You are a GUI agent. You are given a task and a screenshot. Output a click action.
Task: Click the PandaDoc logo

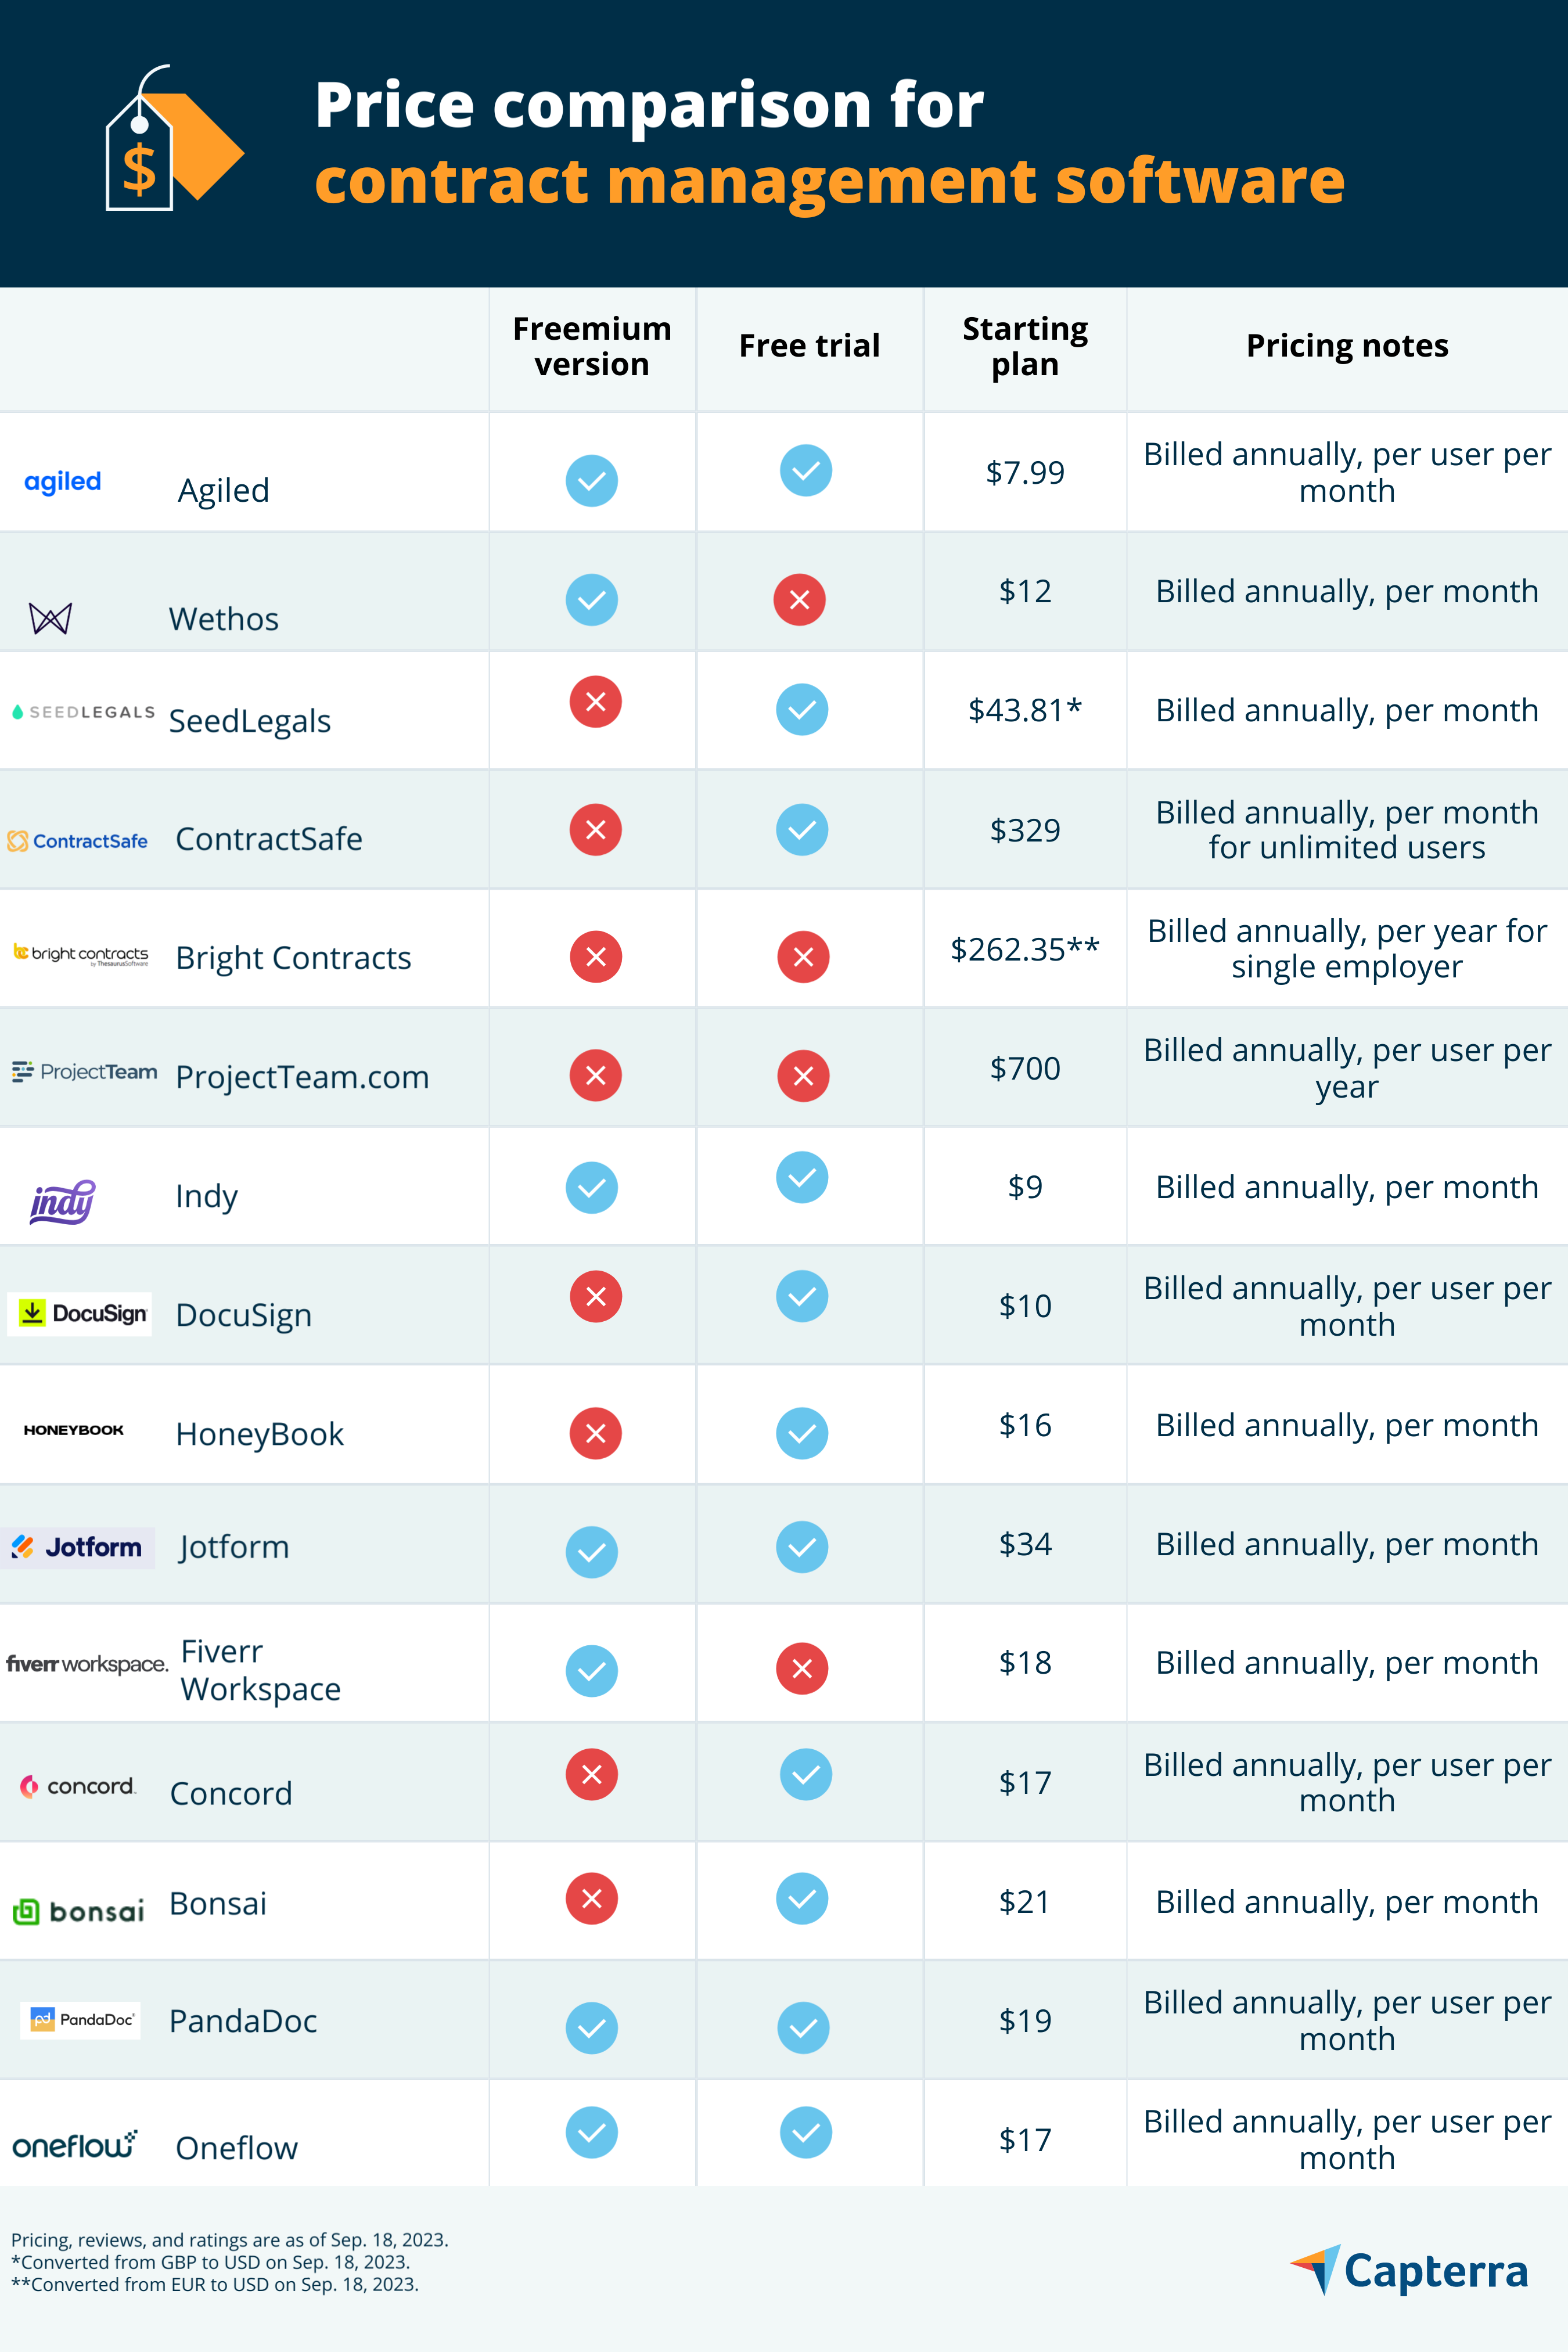tap(80, 2020)
